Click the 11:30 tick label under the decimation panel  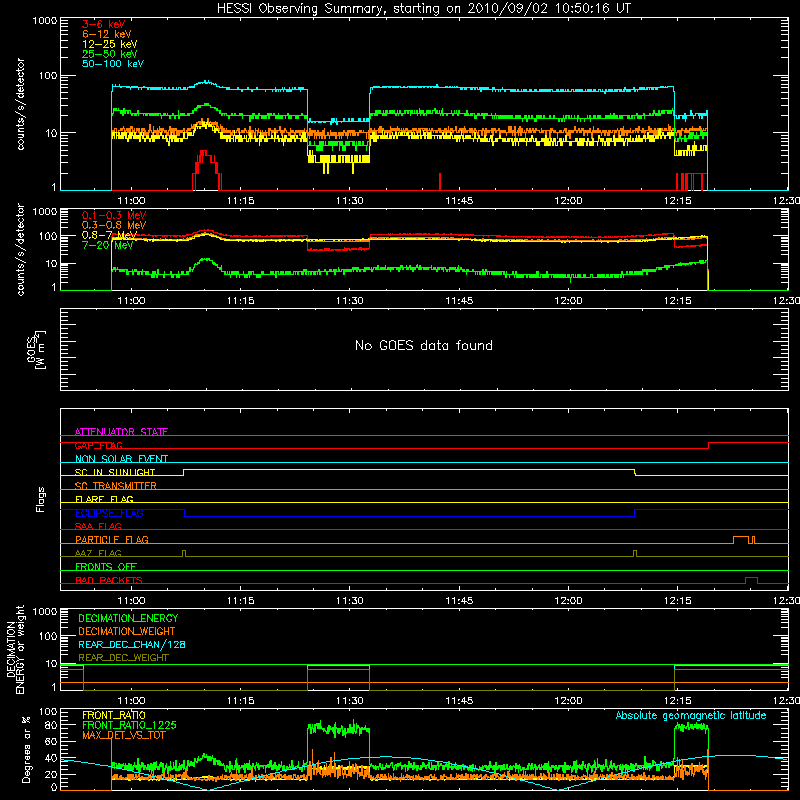[350, 701]
